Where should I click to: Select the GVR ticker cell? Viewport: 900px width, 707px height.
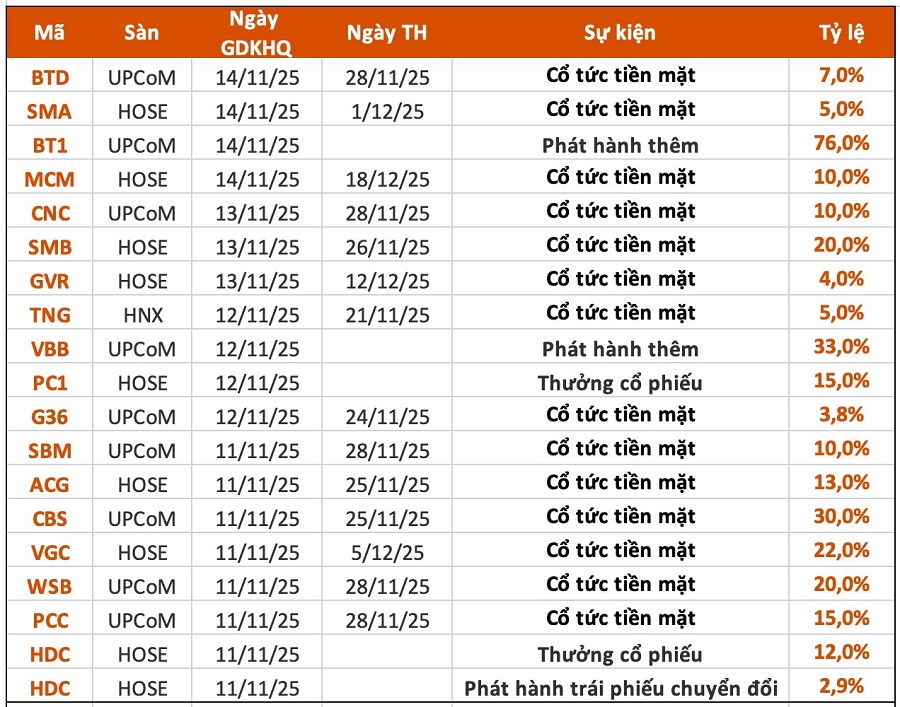pyautogui.click(x=50, y=281)
